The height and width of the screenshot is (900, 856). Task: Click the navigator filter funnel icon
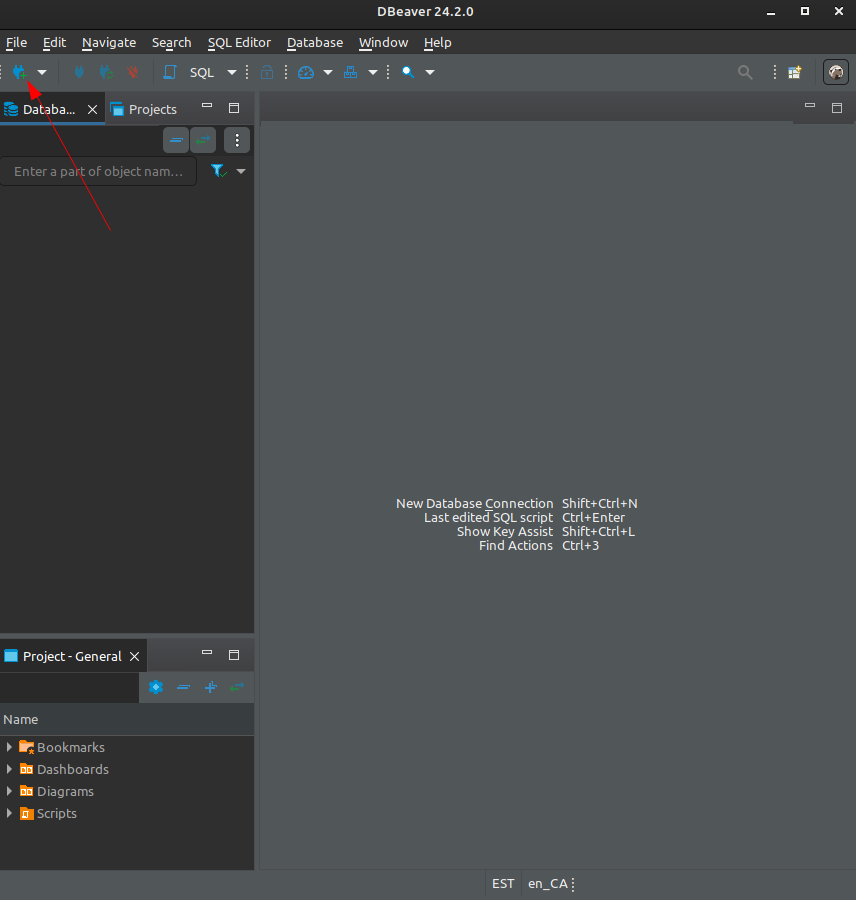pos(219,171)
